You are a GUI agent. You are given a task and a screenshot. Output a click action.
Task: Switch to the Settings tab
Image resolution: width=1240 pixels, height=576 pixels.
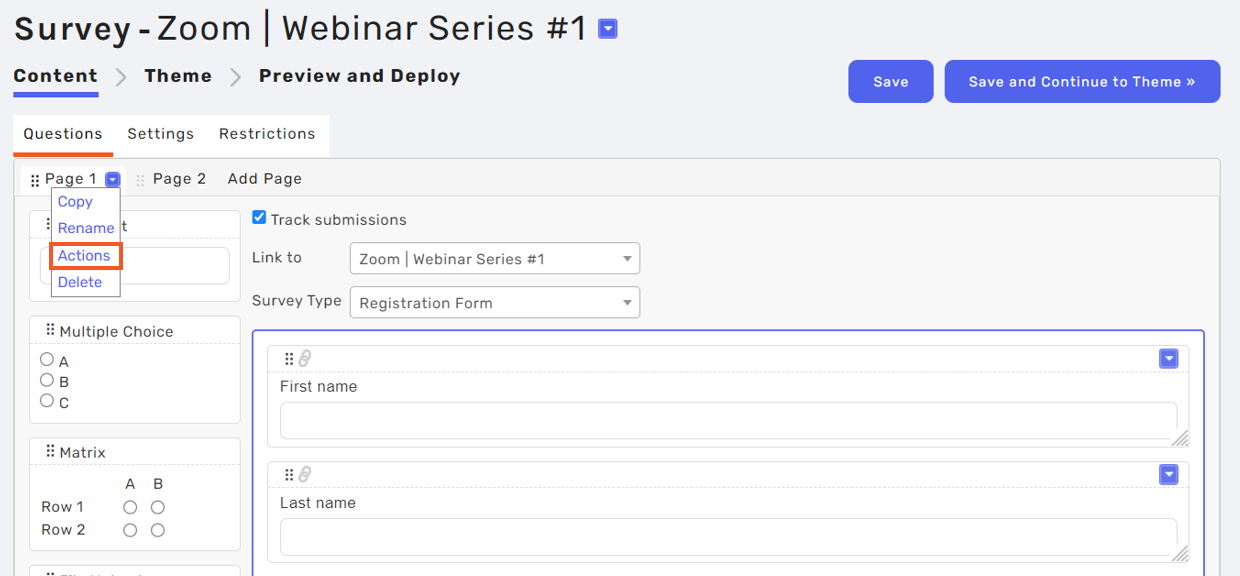161,134
